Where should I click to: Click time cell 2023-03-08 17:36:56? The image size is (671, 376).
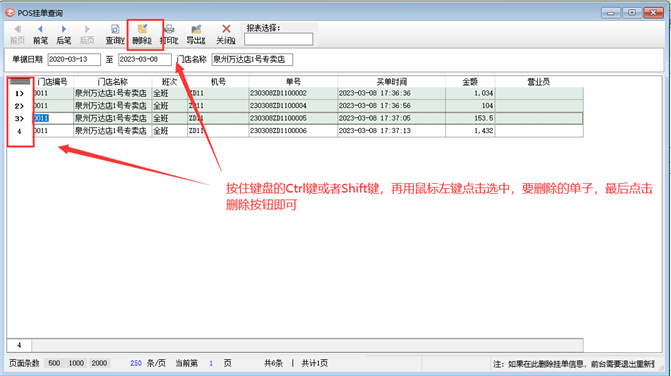tap(392, 106)
